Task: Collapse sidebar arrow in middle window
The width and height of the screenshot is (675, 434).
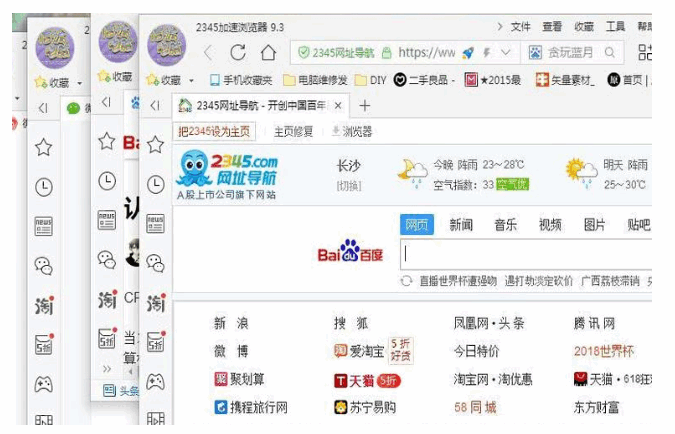Action: point(106,102)
